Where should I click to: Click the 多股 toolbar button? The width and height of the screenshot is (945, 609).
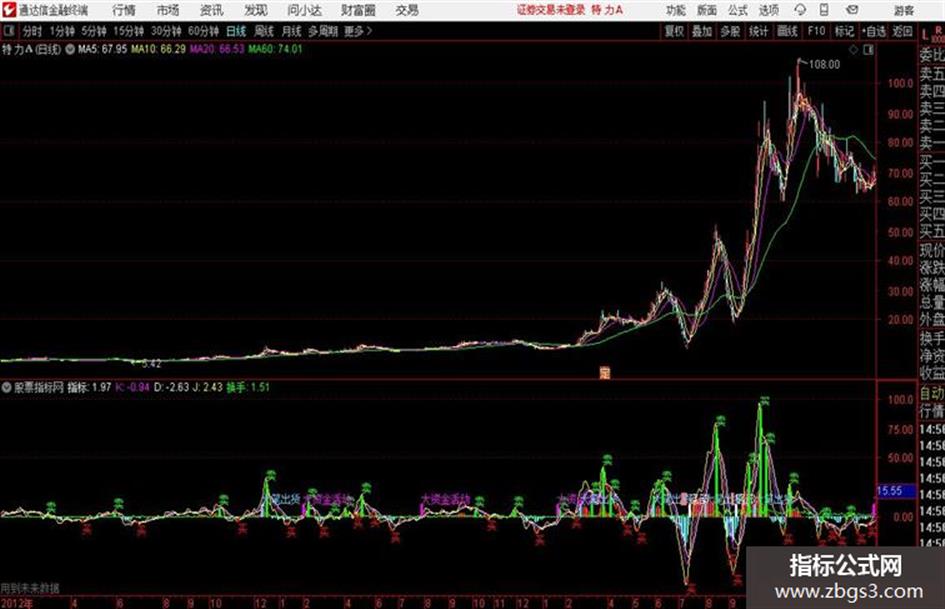coord(730,31)
